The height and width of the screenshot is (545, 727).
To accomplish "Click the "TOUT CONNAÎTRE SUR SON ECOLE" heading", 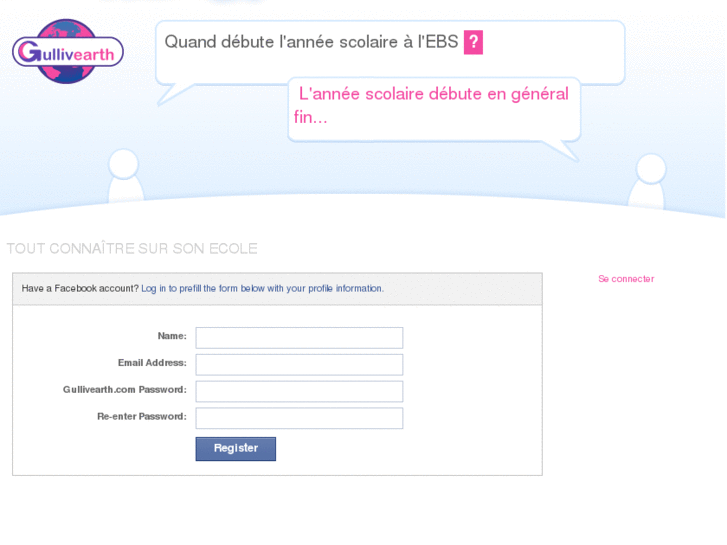I will (132, 249).
